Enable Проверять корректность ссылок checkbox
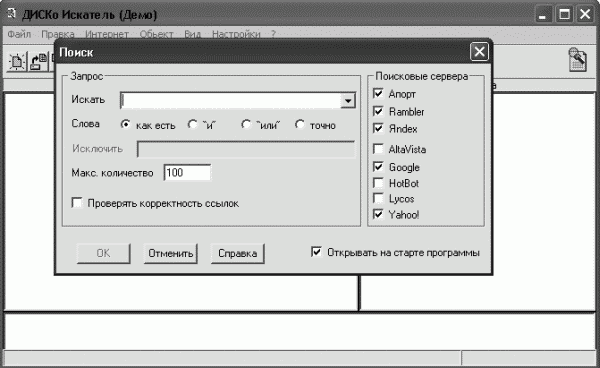Image resolution: width=600 pixels, height=368 pixels. [77, 203]
